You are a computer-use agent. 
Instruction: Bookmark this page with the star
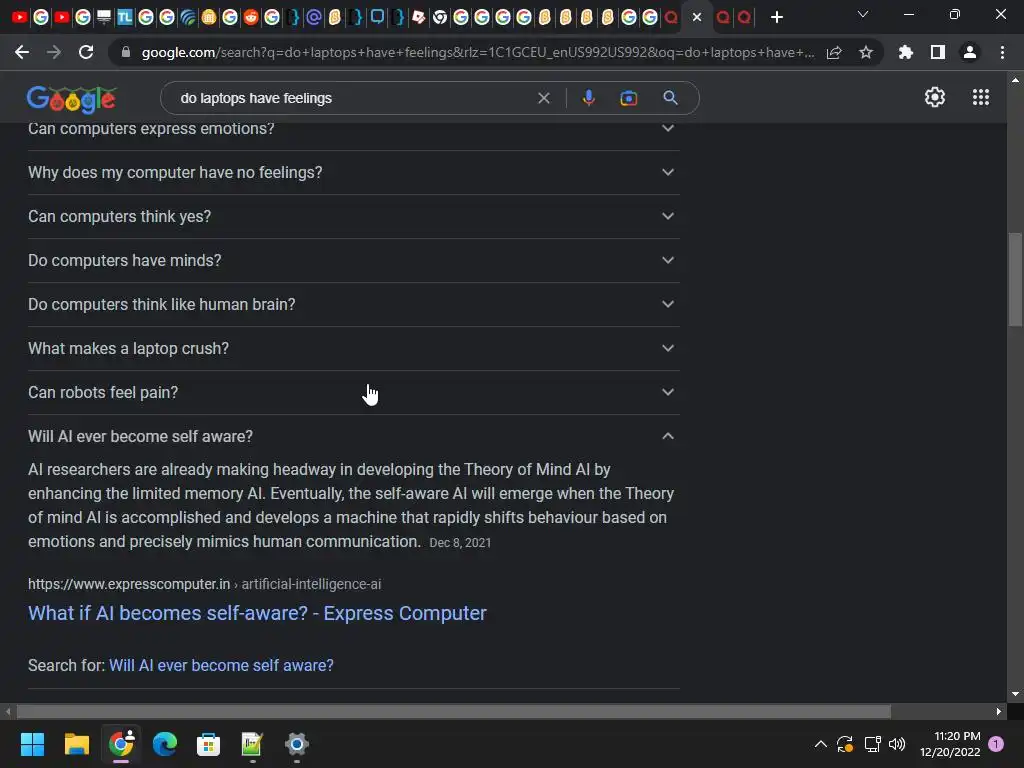(x=866, y=52)
